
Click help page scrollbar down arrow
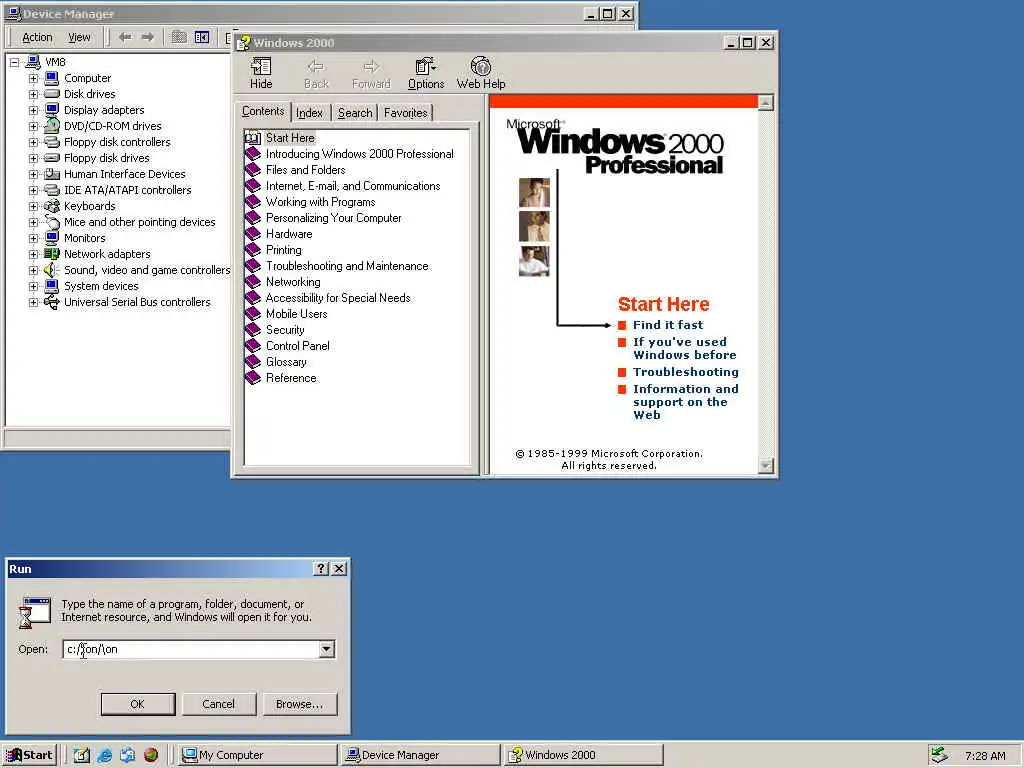(766, 466)
